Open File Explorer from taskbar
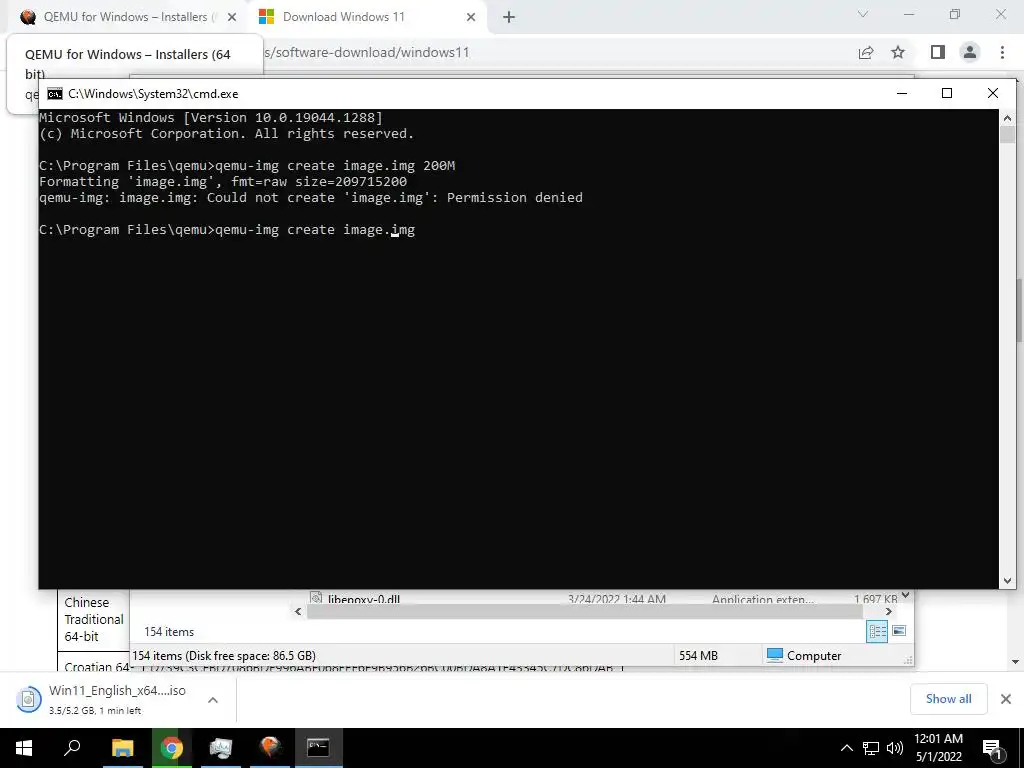This screenshot has height=768, width=1024. click(122, 748)
